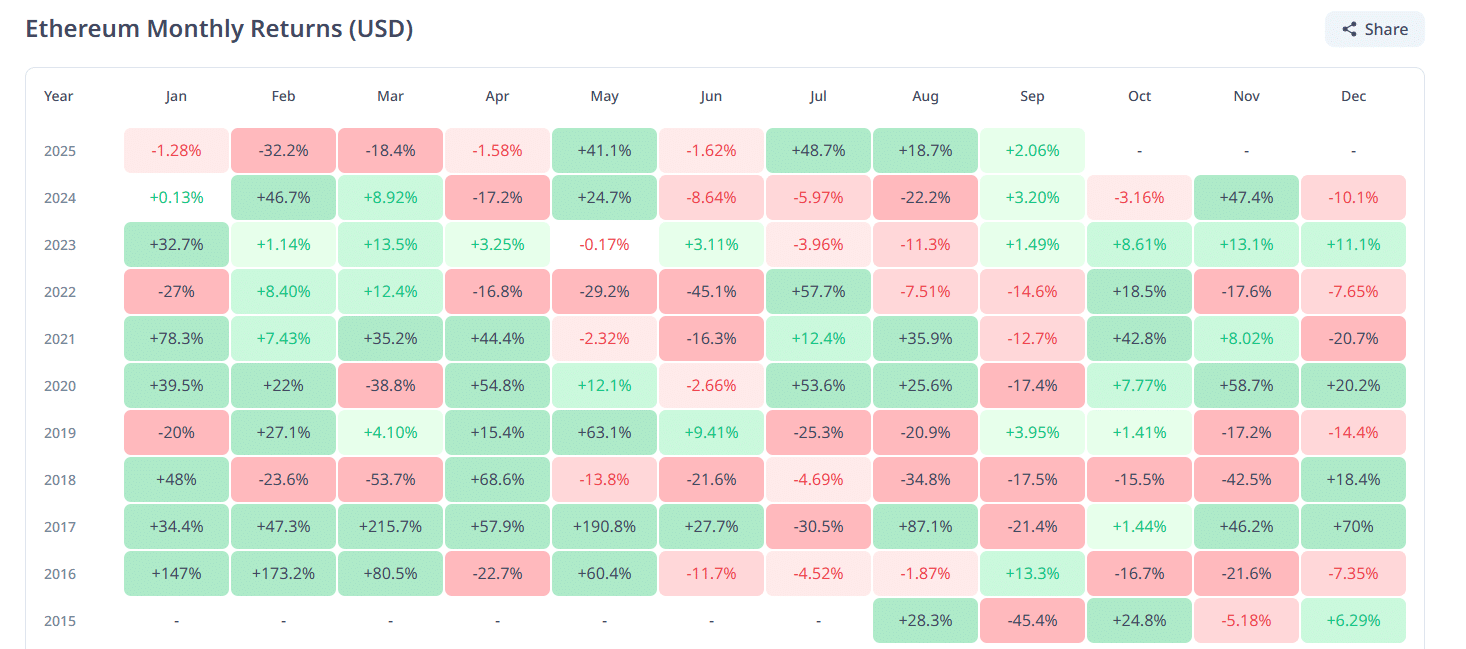Click the -53.7% March 2018 cell
Image resolution: width=1466 pixels, height=649 pixels.
pos(390,480)
